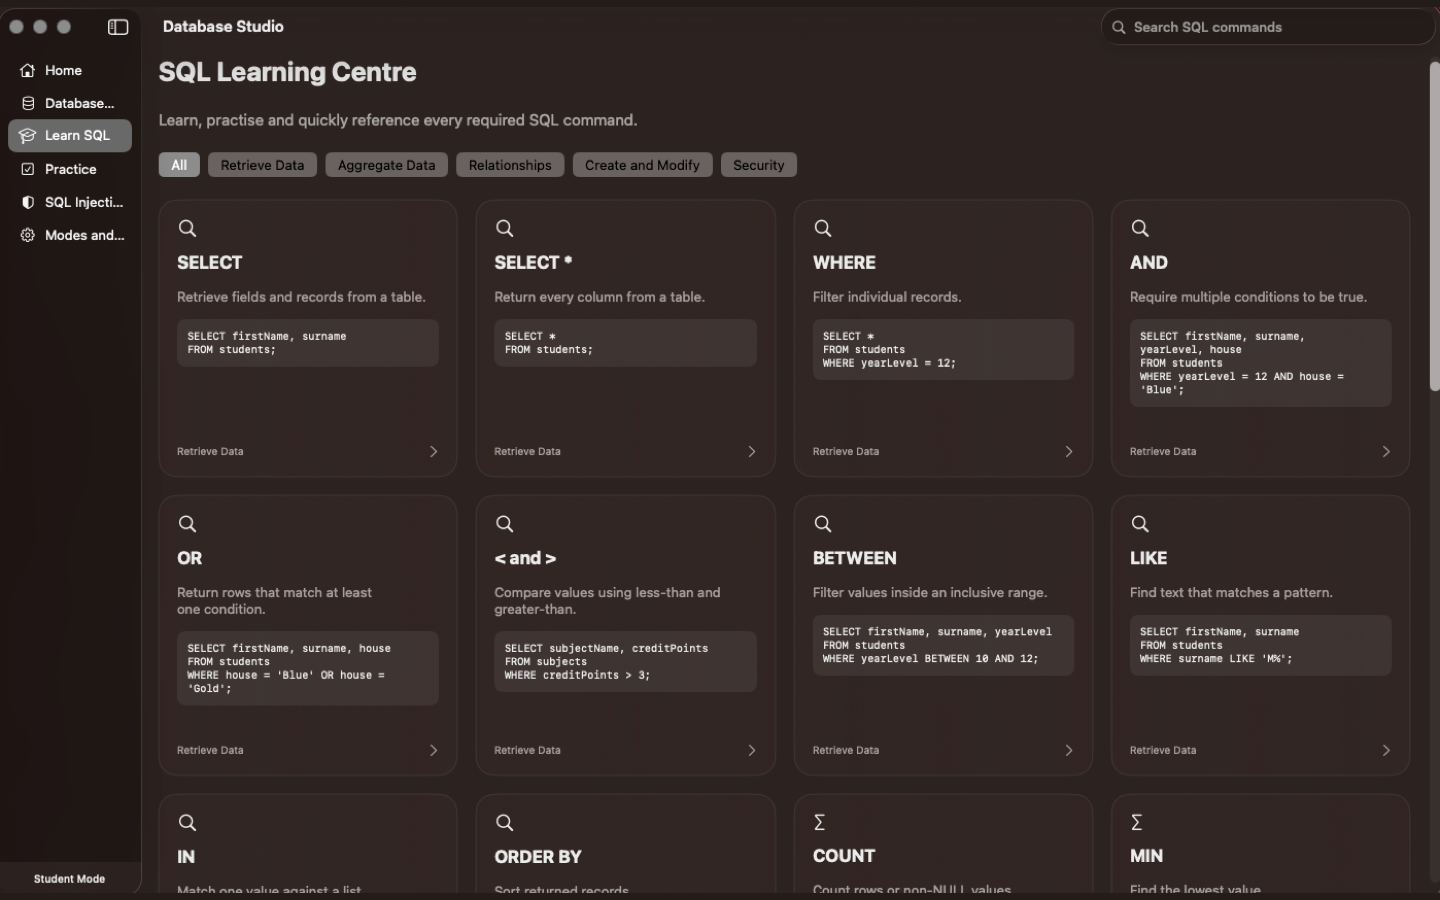
Task: Click the SELECT card title
Action: [210, 262]
